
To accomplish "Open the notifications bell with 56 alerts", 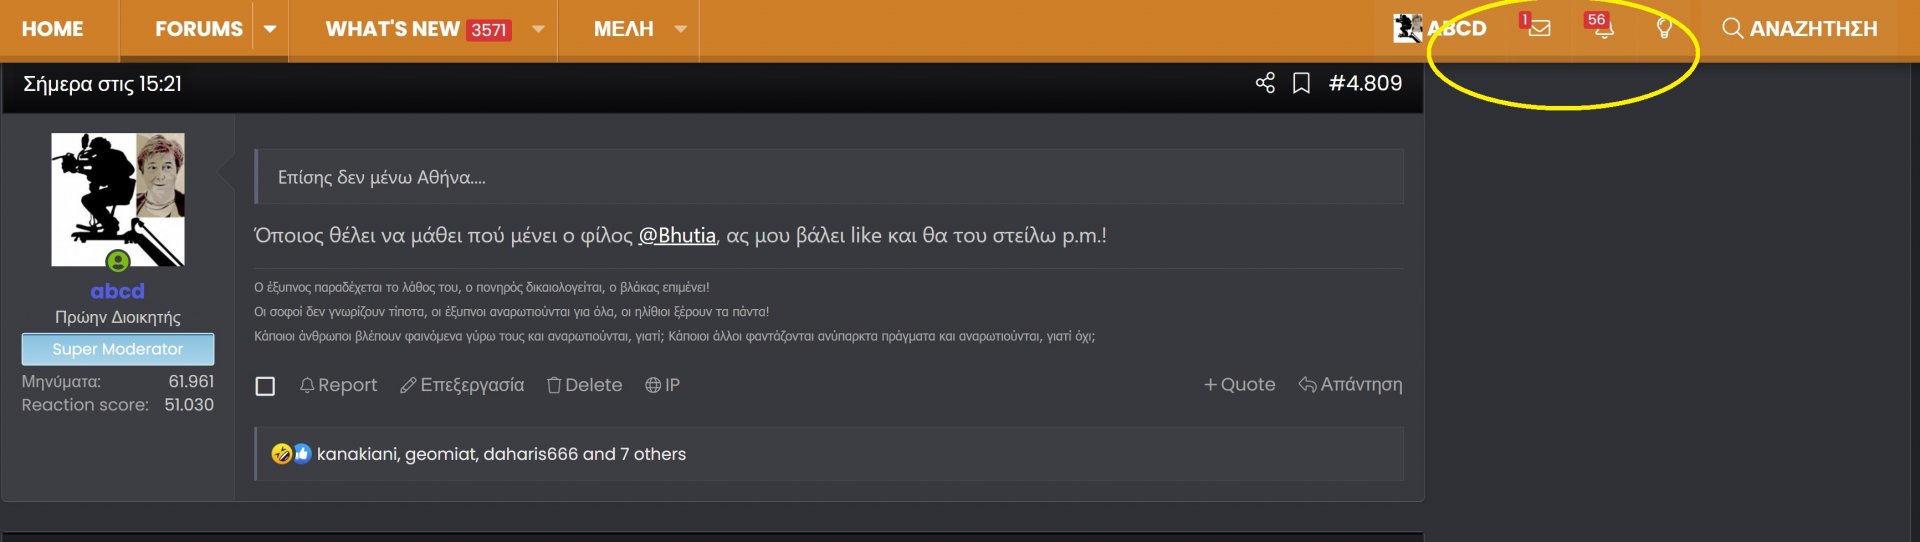I will point(1603,28).
